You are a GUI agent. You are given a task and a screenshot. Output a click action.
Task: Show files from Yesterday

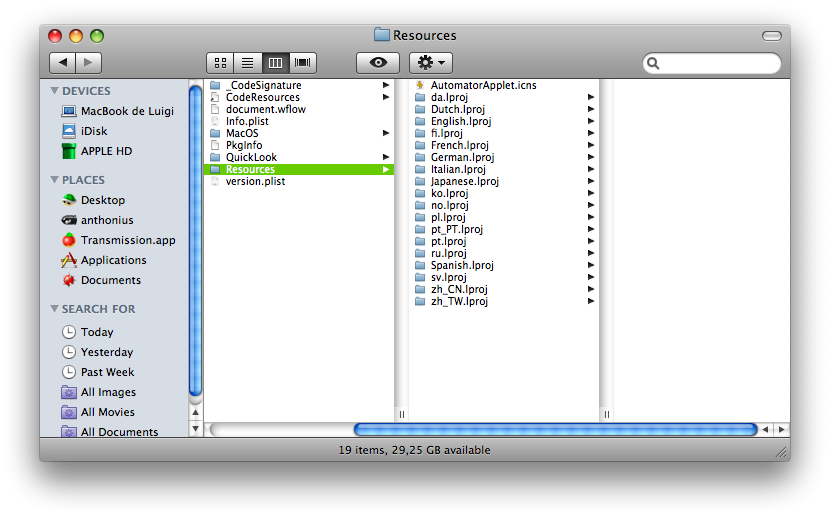[x=97, y=352]
